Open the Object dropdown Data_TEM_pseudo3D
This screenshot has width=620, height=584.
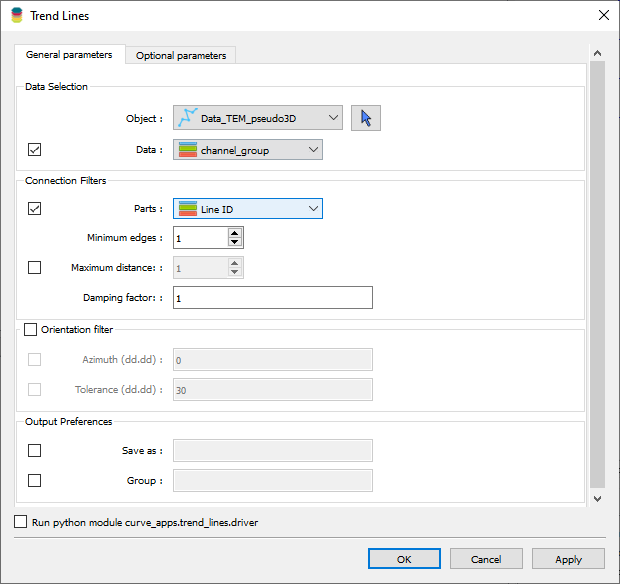click(x=258, y=118)
